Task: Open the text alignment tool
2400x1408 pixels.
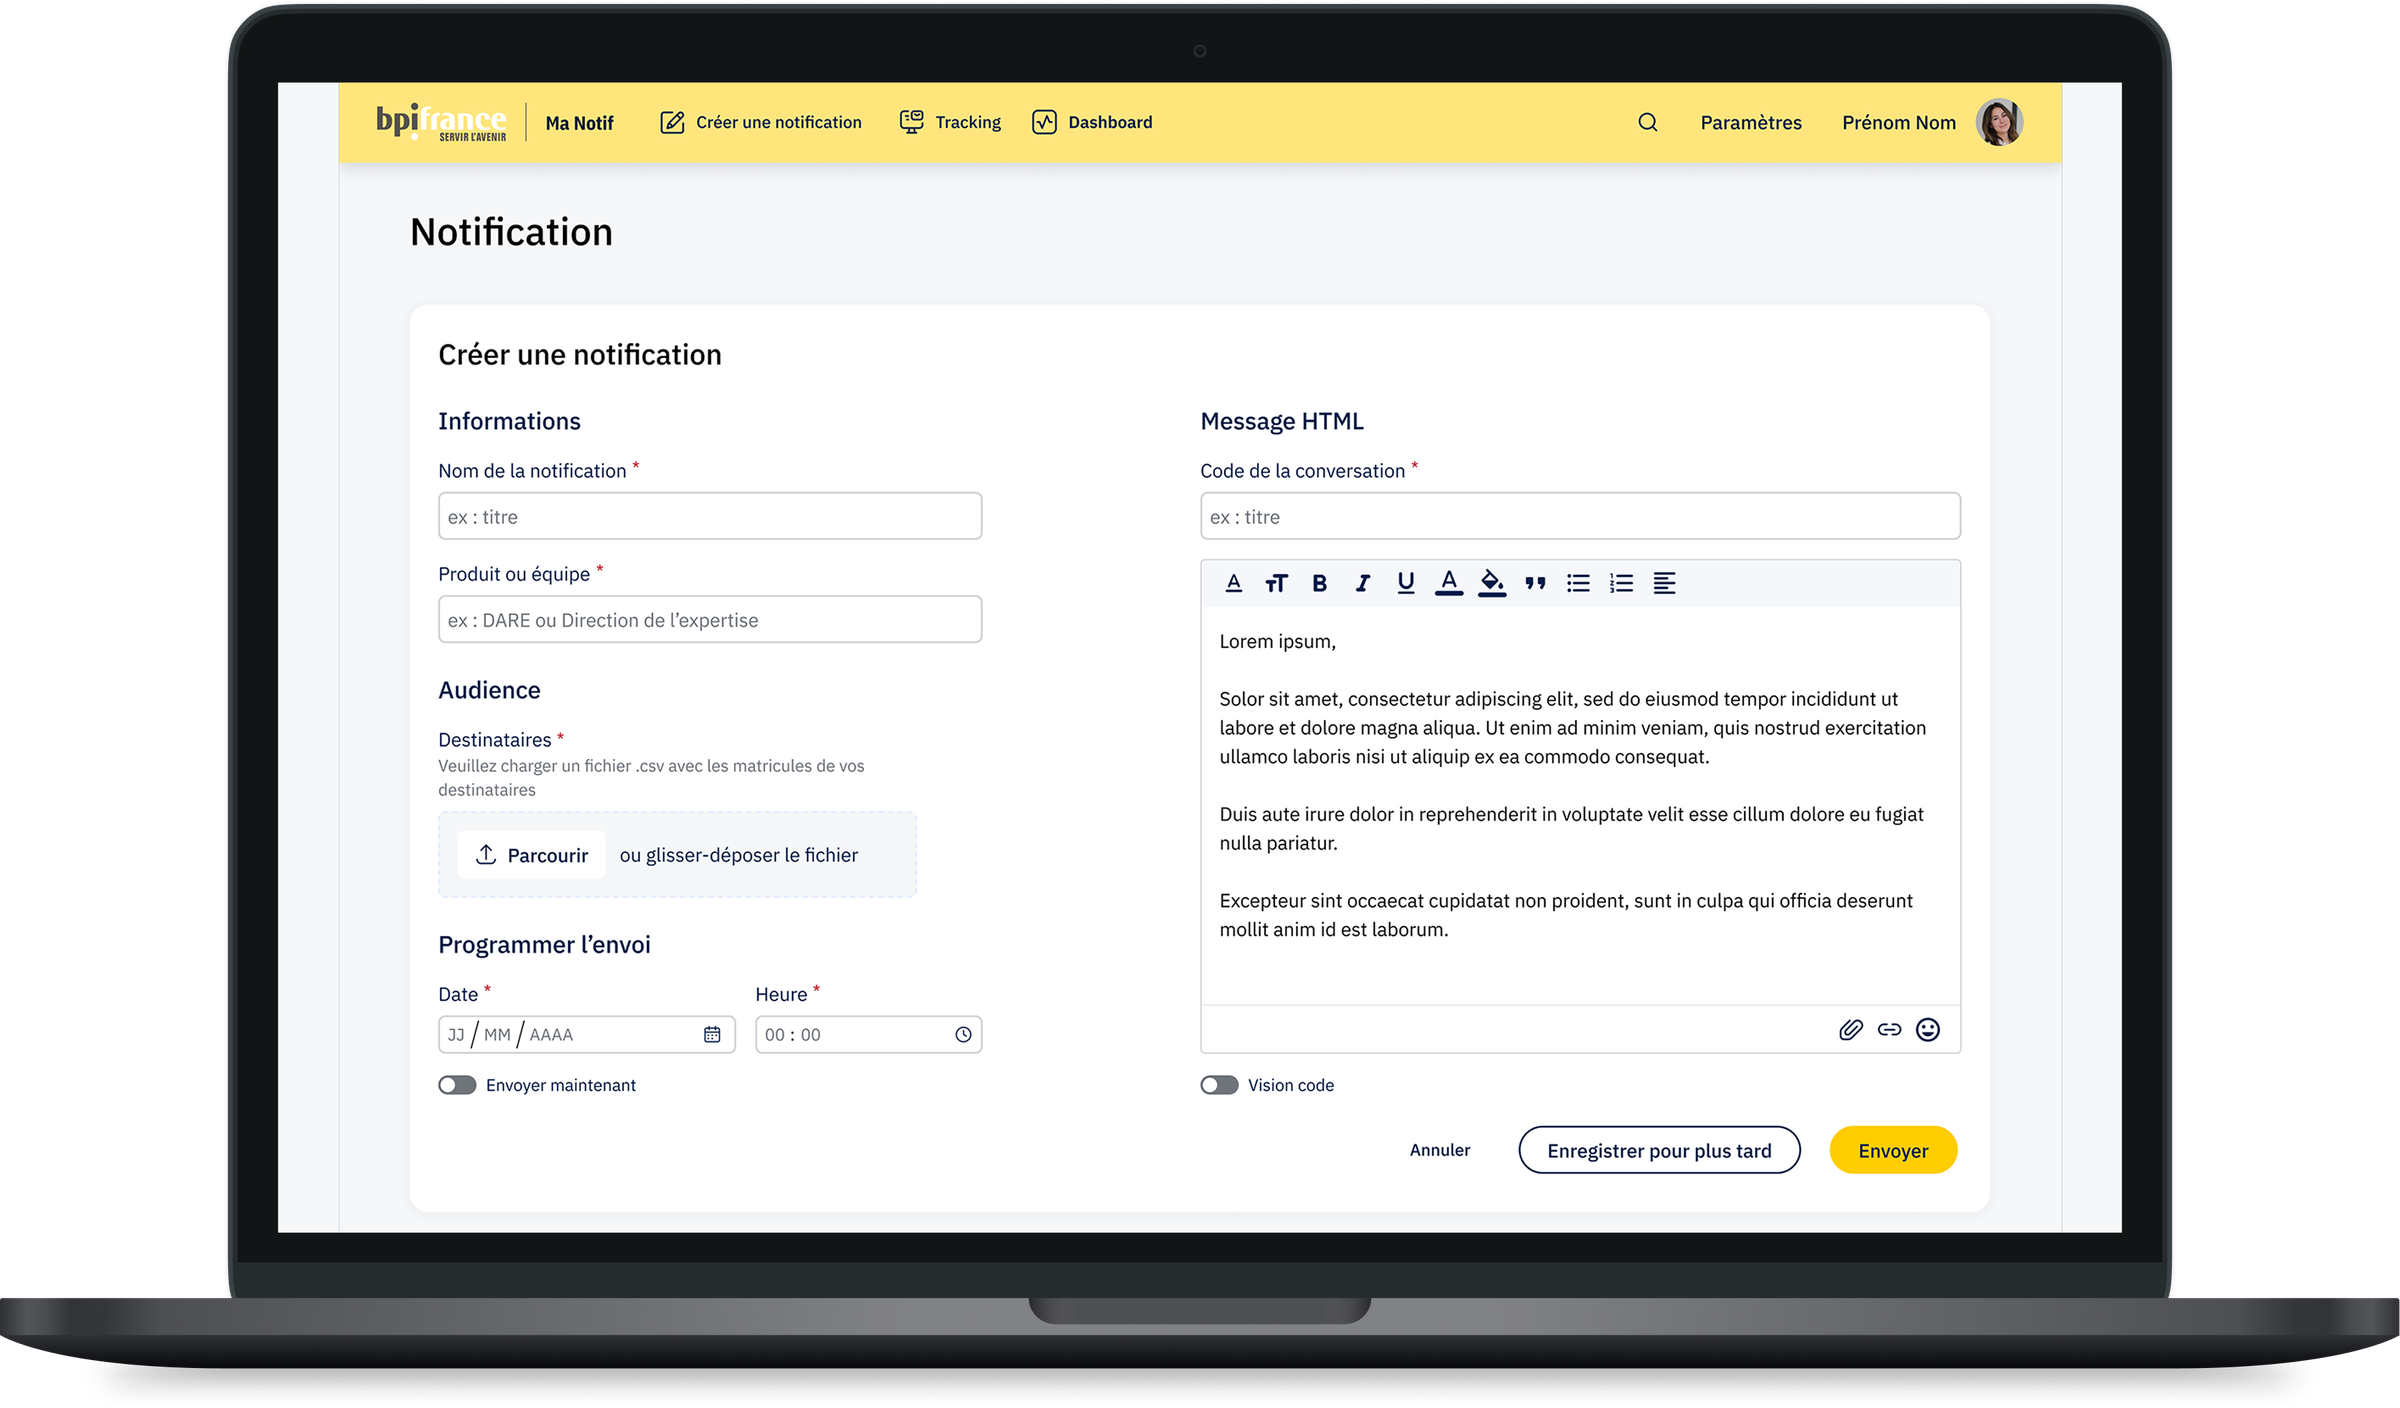Action: pyautogui.click(x=1664, y=583)
